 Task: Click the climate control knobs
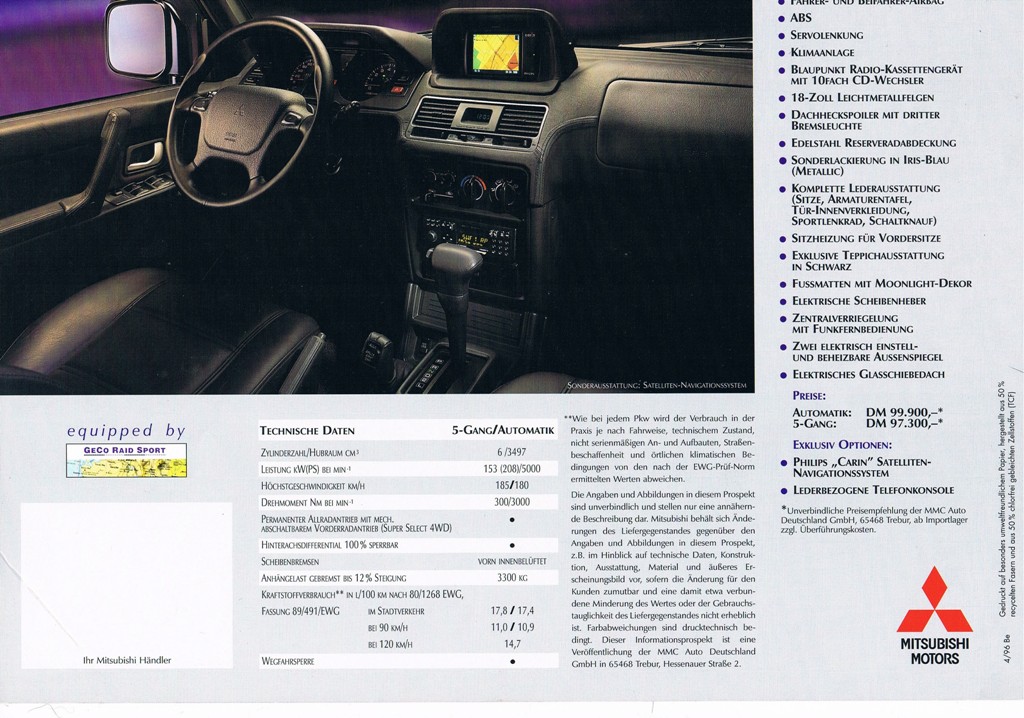(465, 186)
